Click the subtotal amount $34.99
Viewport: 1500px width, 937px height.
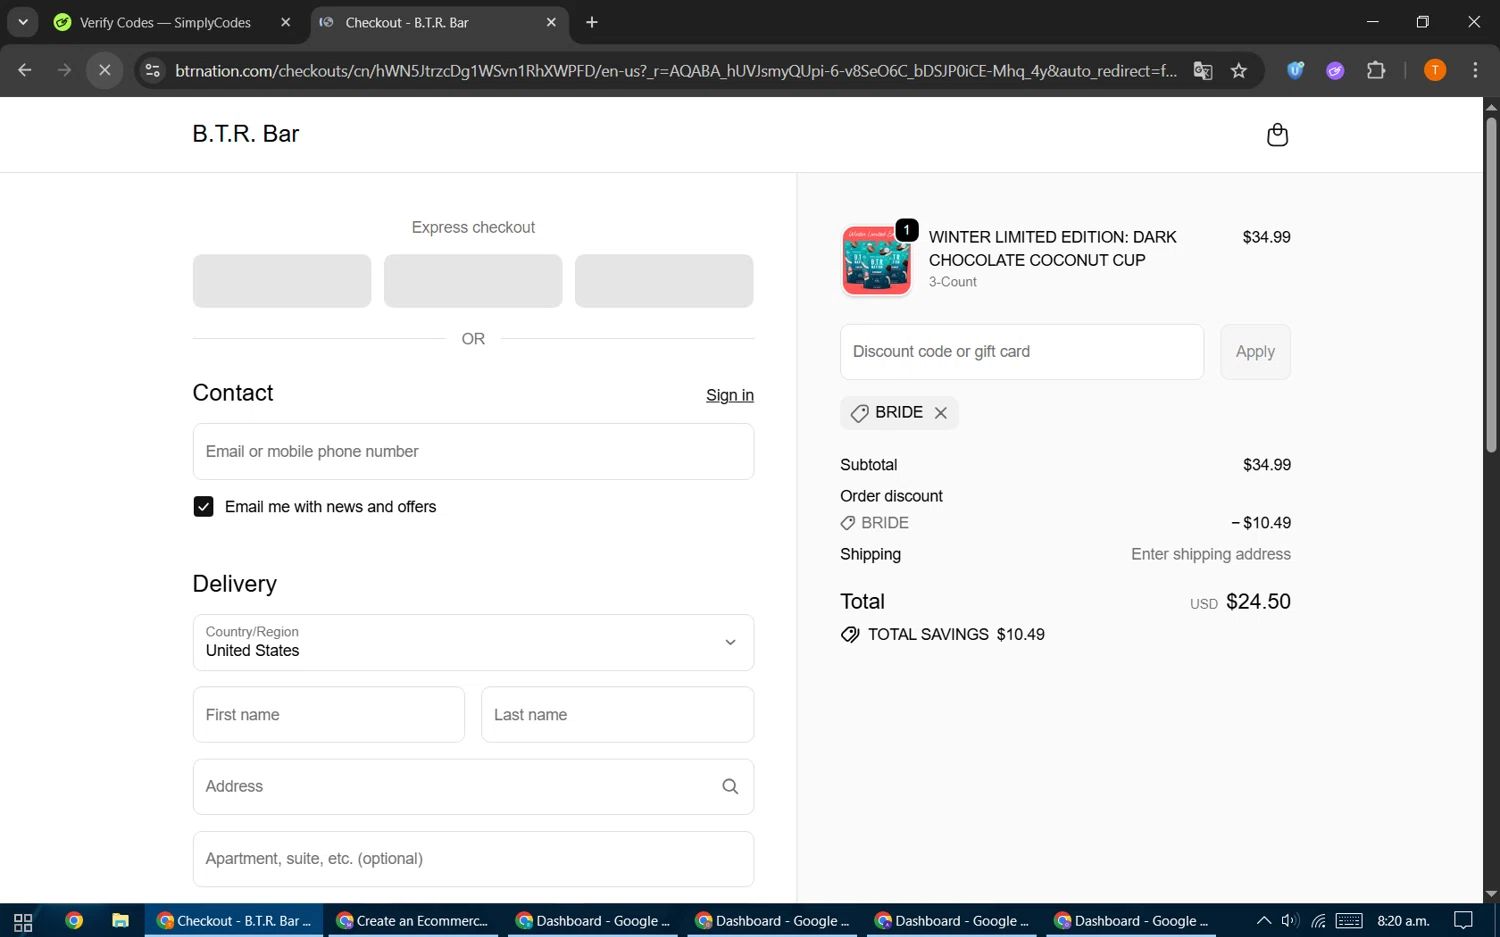[x=1267, y=465]
